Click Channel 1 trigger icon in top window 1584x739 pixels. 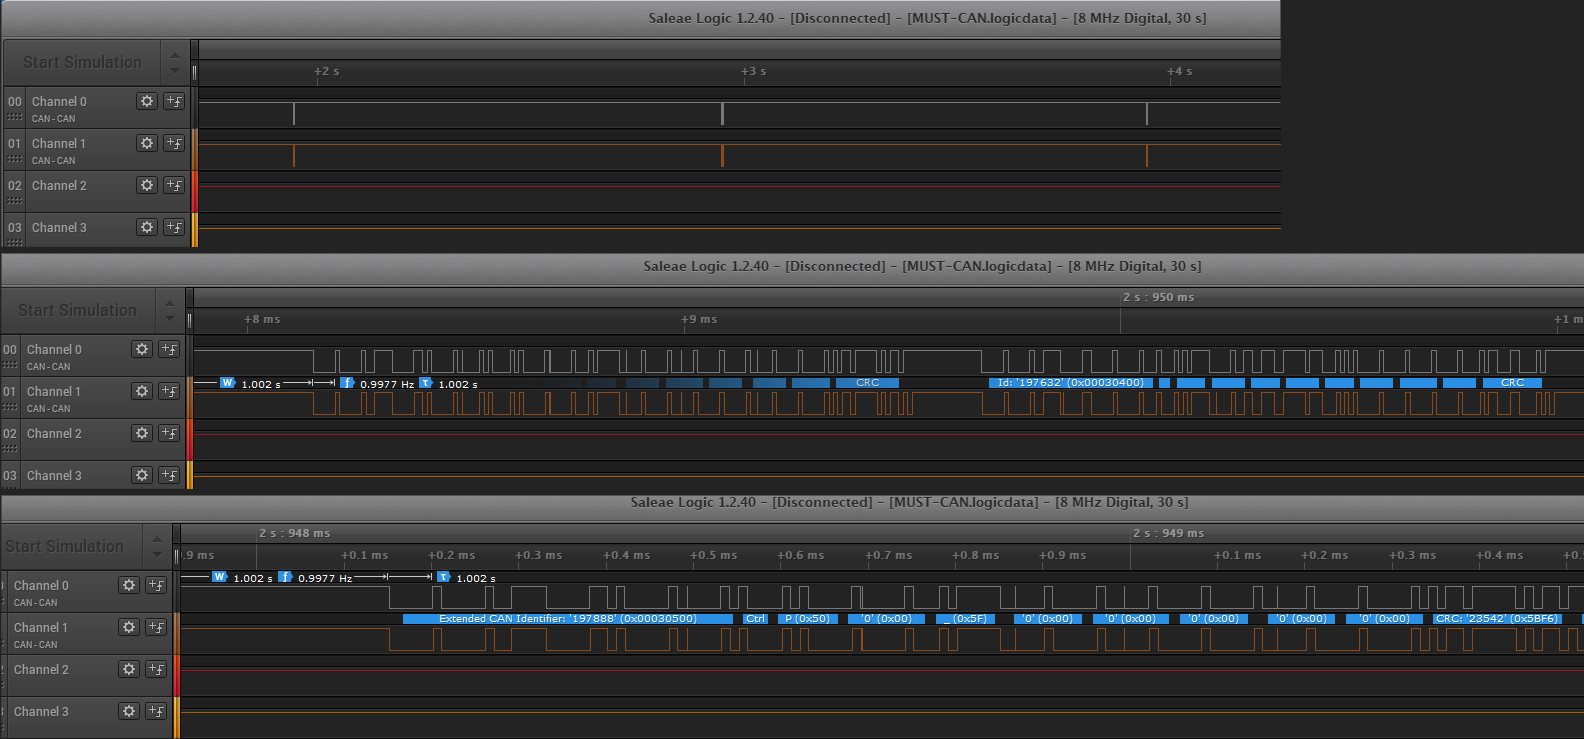(x=174, y=143)
